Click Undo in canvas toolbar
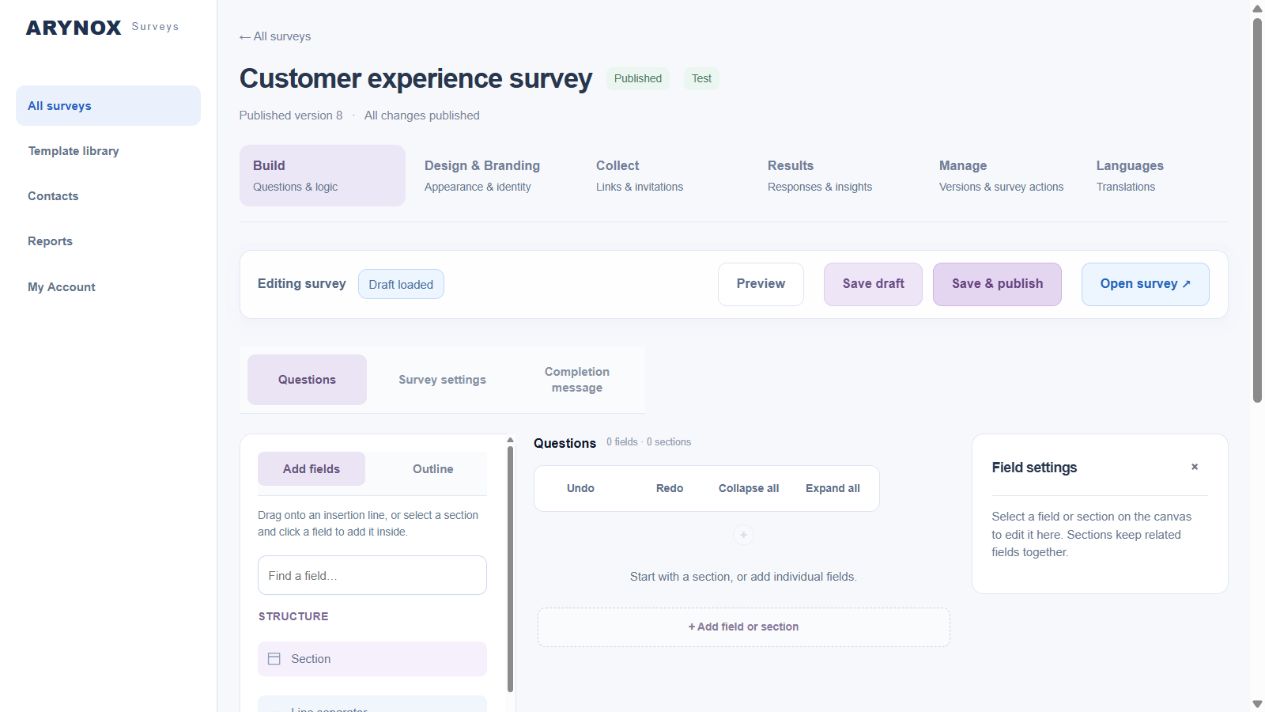Screen dimensions: 1265x712 coord(580,489)
